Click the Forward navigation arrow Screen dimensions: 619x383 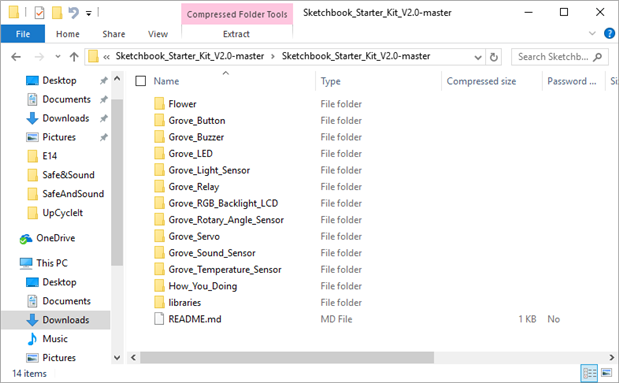pos(39,57)
